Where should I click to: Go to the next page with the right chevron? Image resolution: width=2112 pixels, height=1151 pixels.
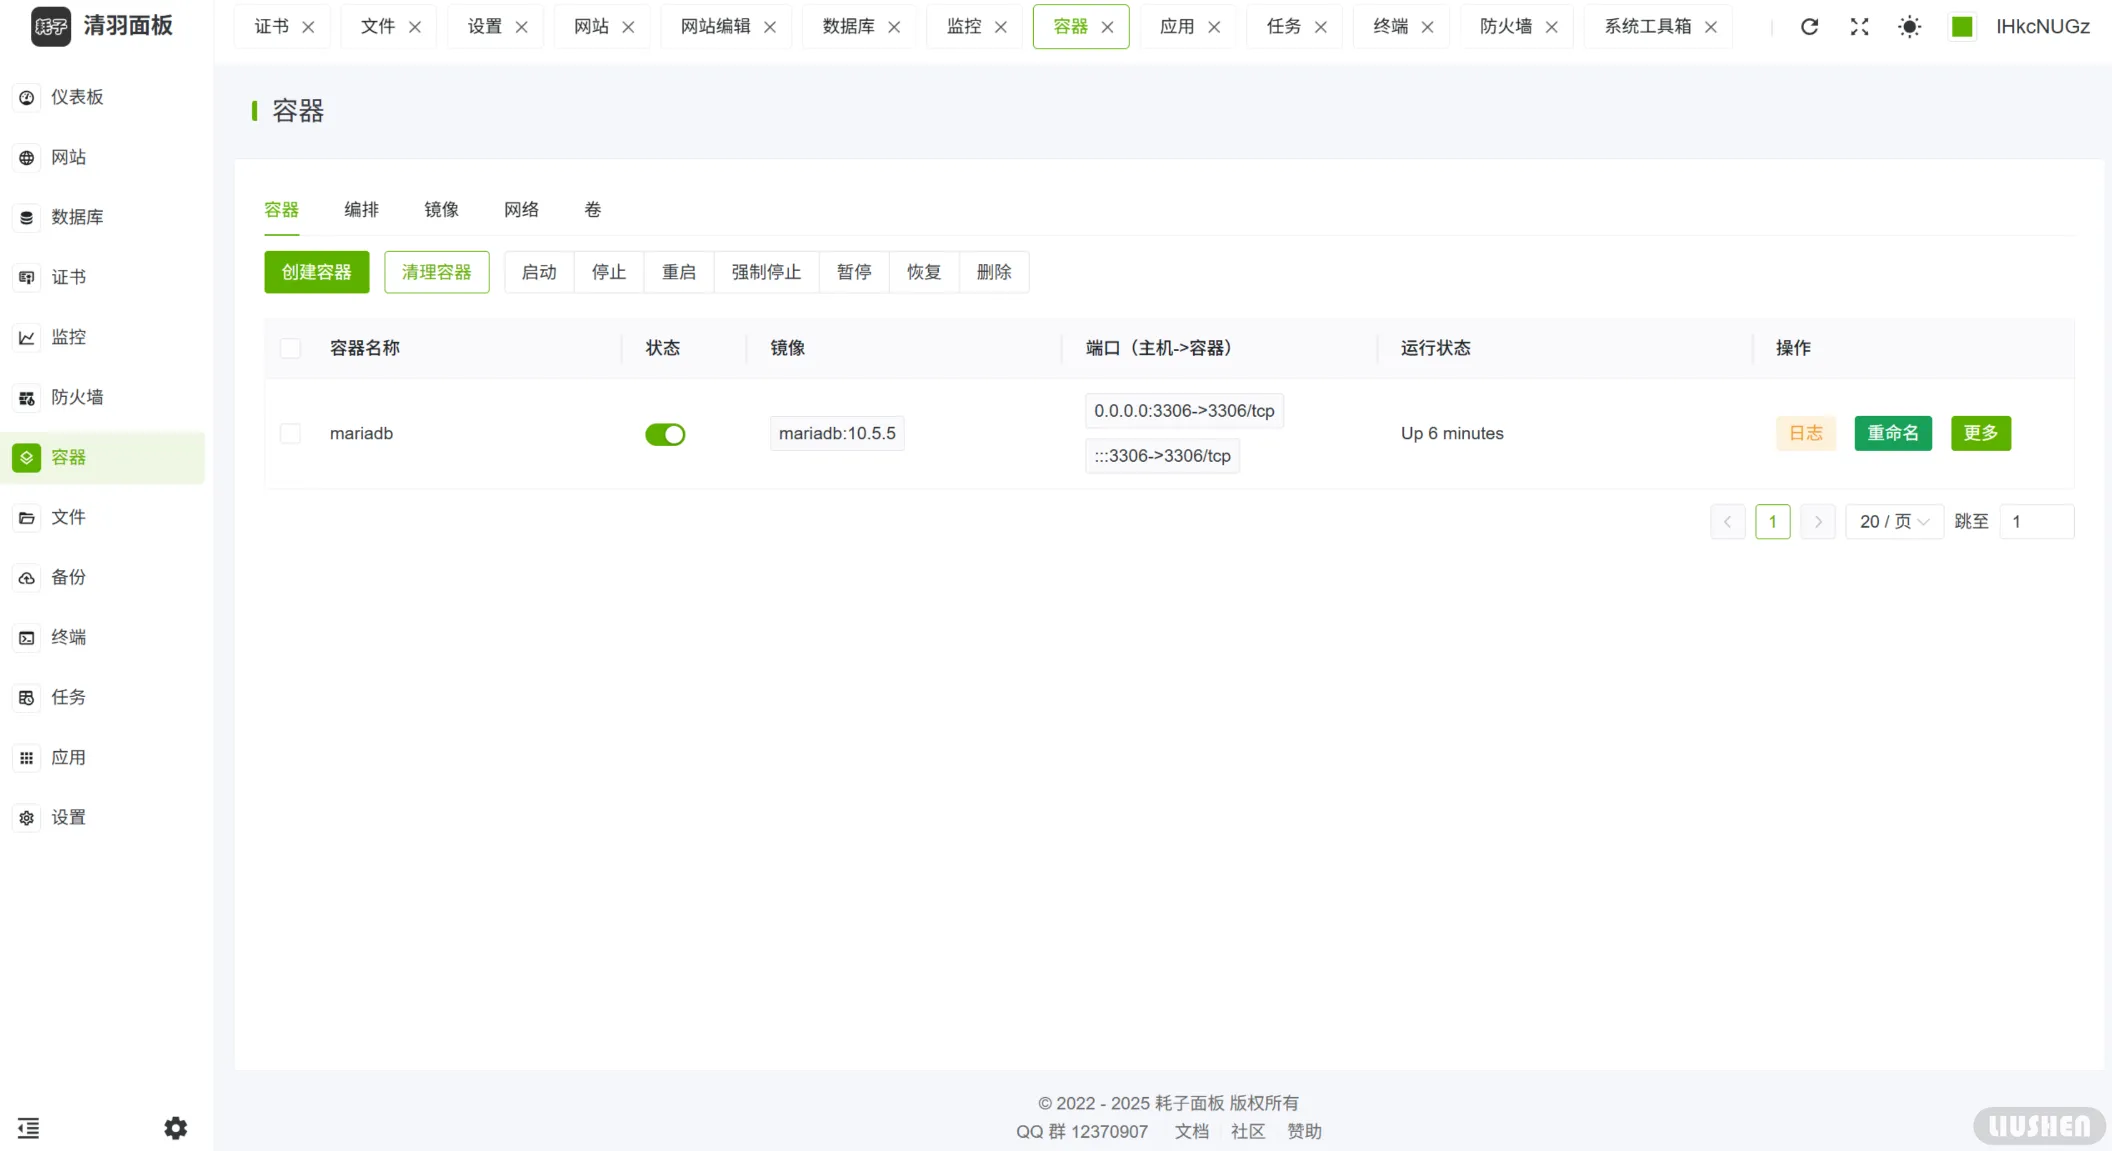(1818, 522)
